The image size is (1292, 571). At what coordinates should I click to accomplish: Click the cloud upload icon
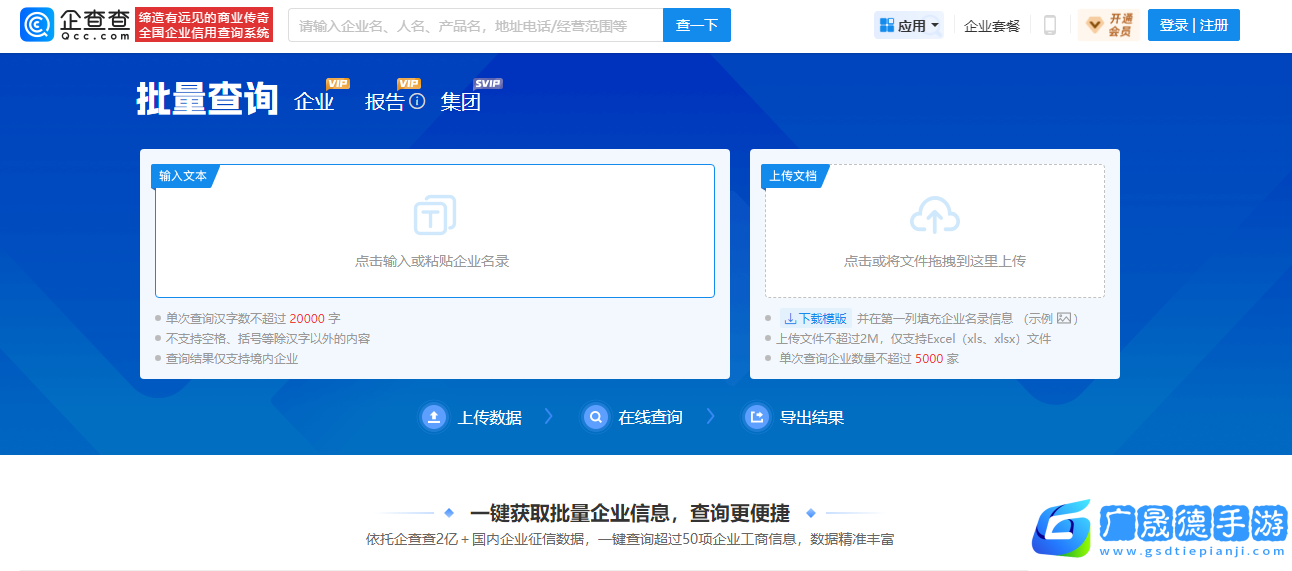tap(934, 216)
